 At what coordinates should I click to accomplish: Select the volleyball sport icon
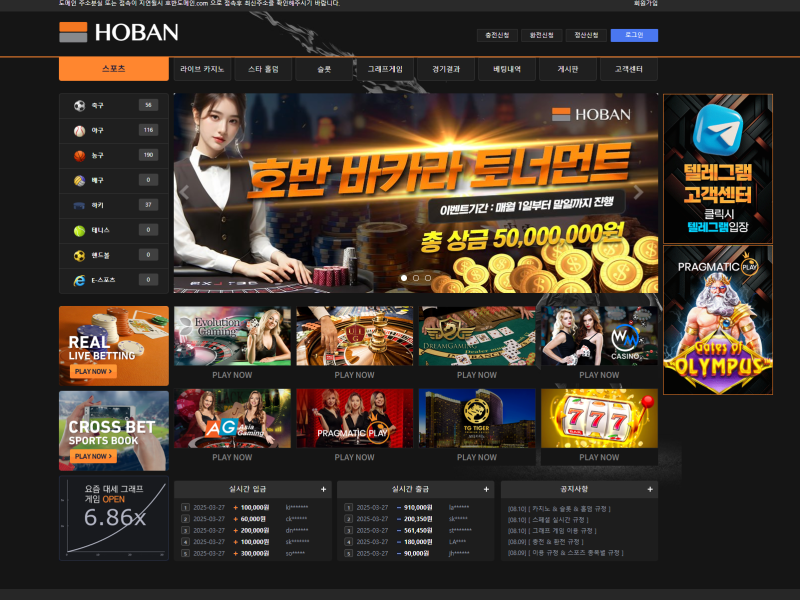pos(79,180)
